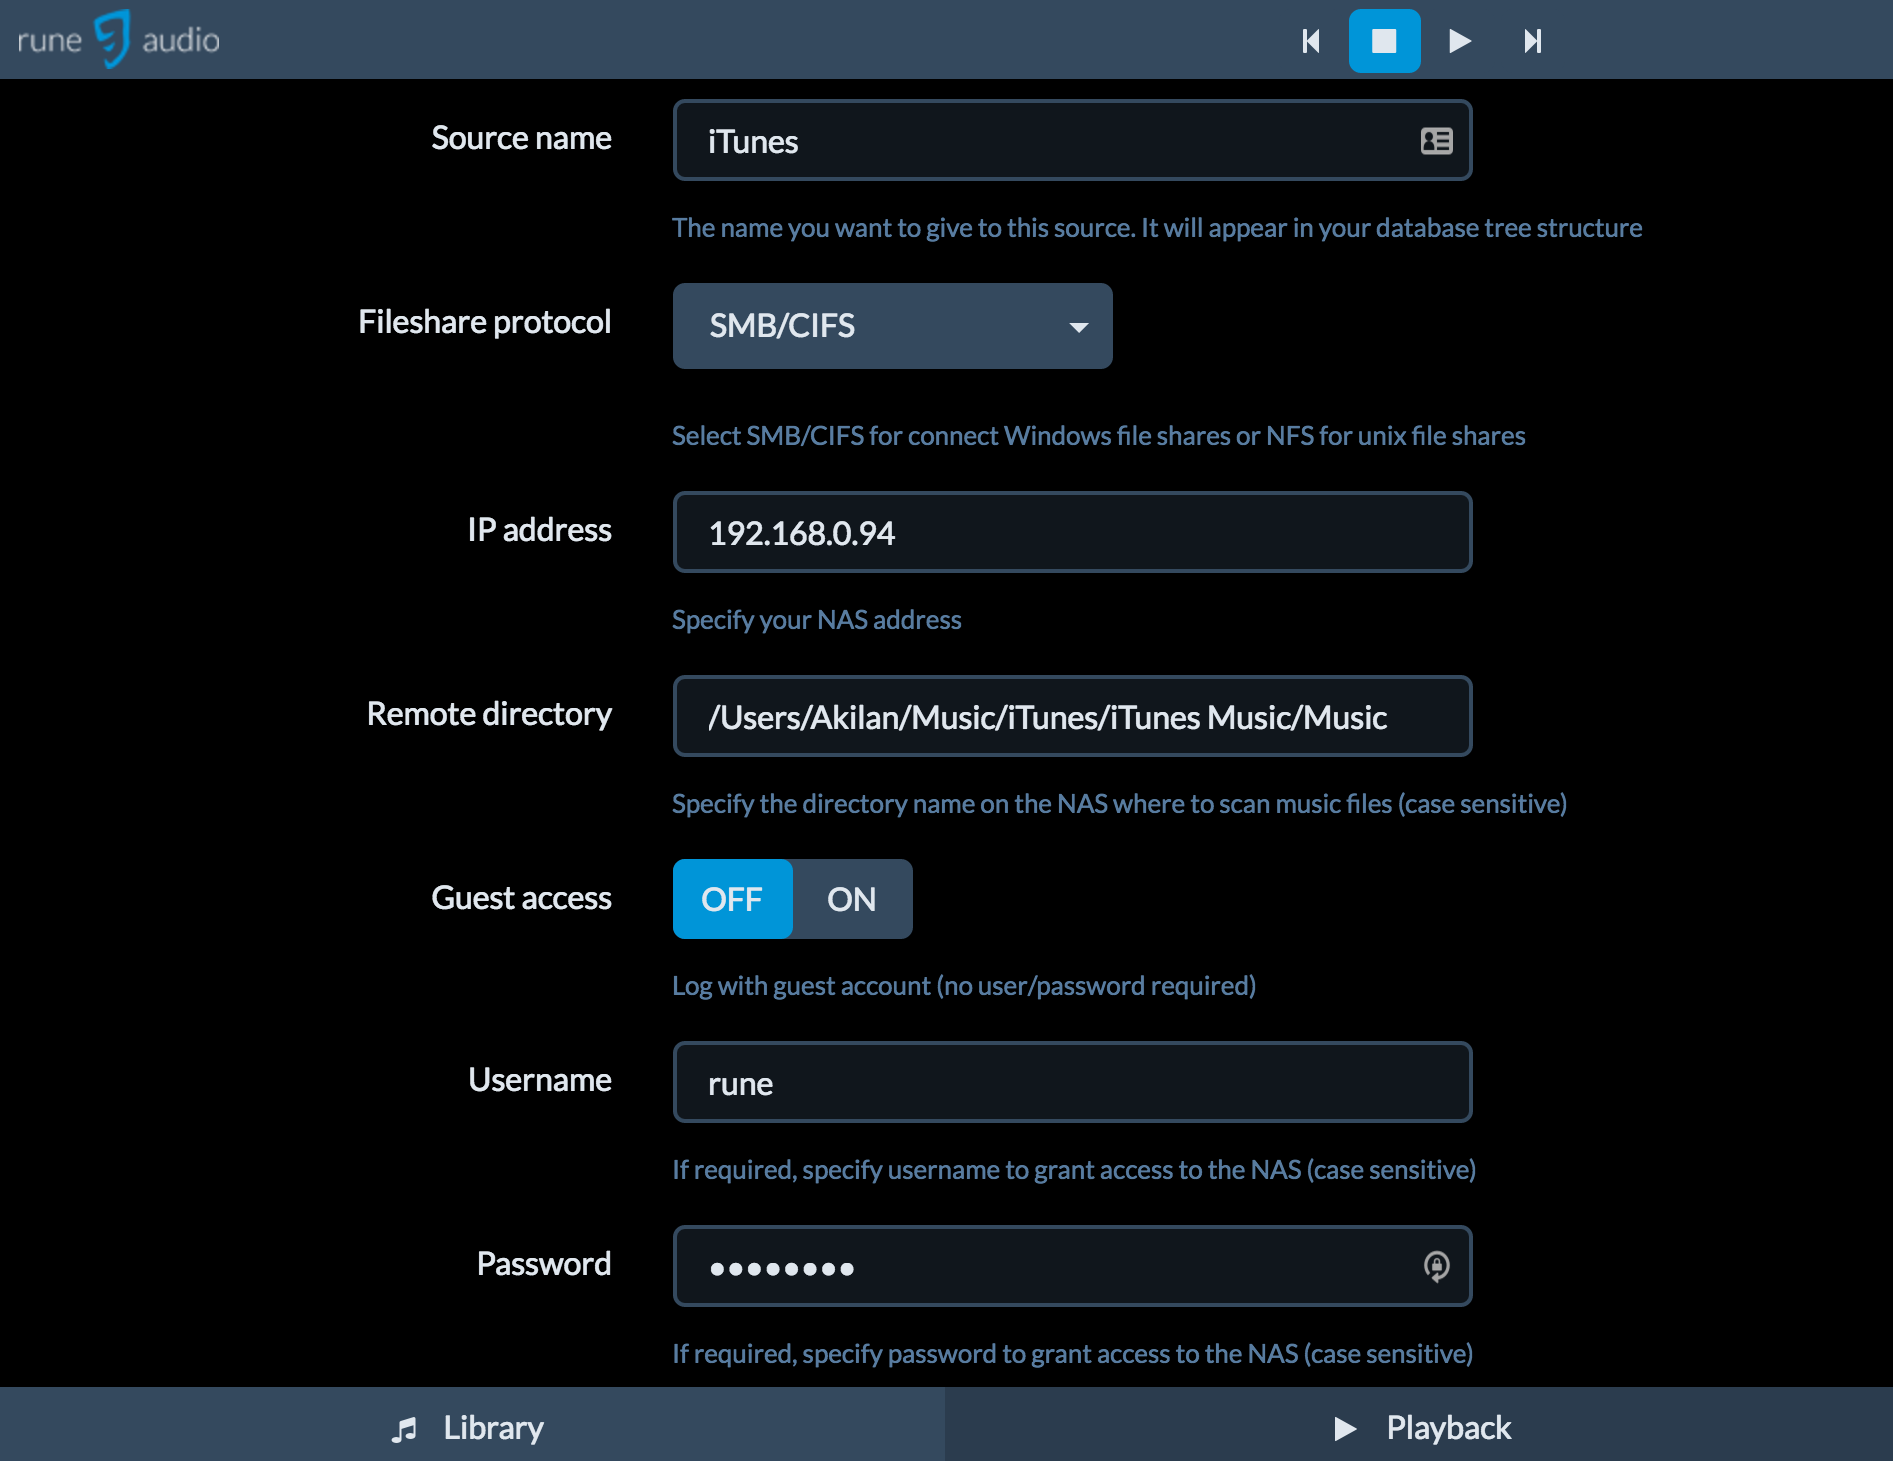The width and height of the screenshot is (1893, 1461).
Task: Skip to the next track
Action: 1532,41
